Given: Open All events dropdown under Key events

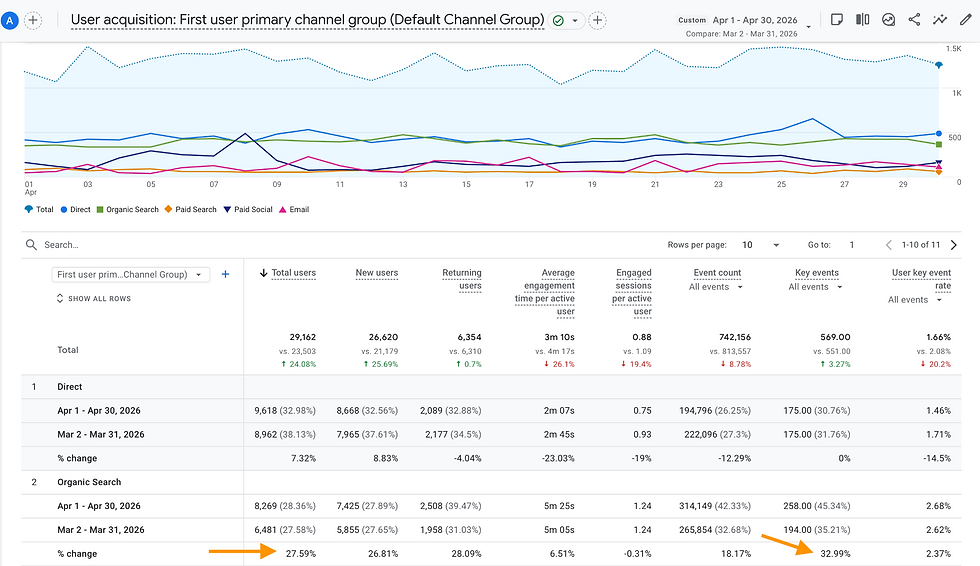Looking at the screenshot, I should pos(816,287).
